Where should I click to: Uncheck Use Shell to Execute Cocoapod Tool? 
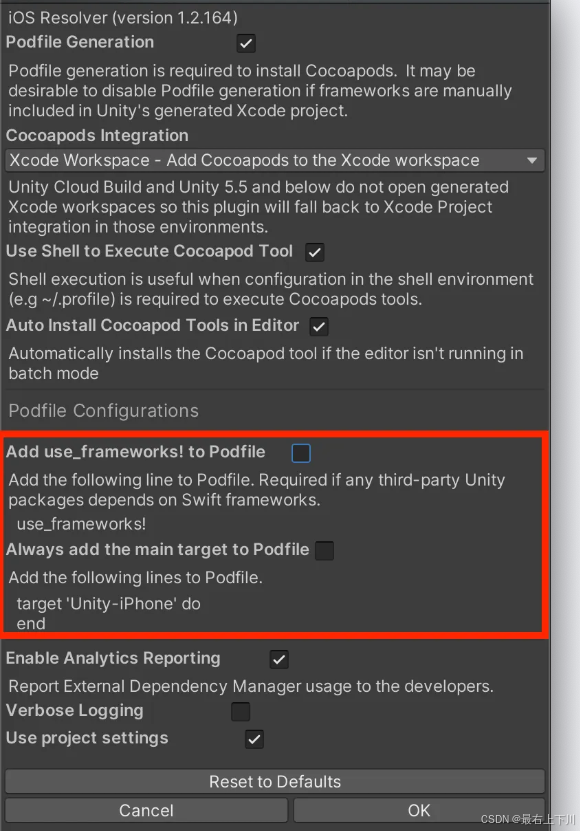[x=314, y=252]
